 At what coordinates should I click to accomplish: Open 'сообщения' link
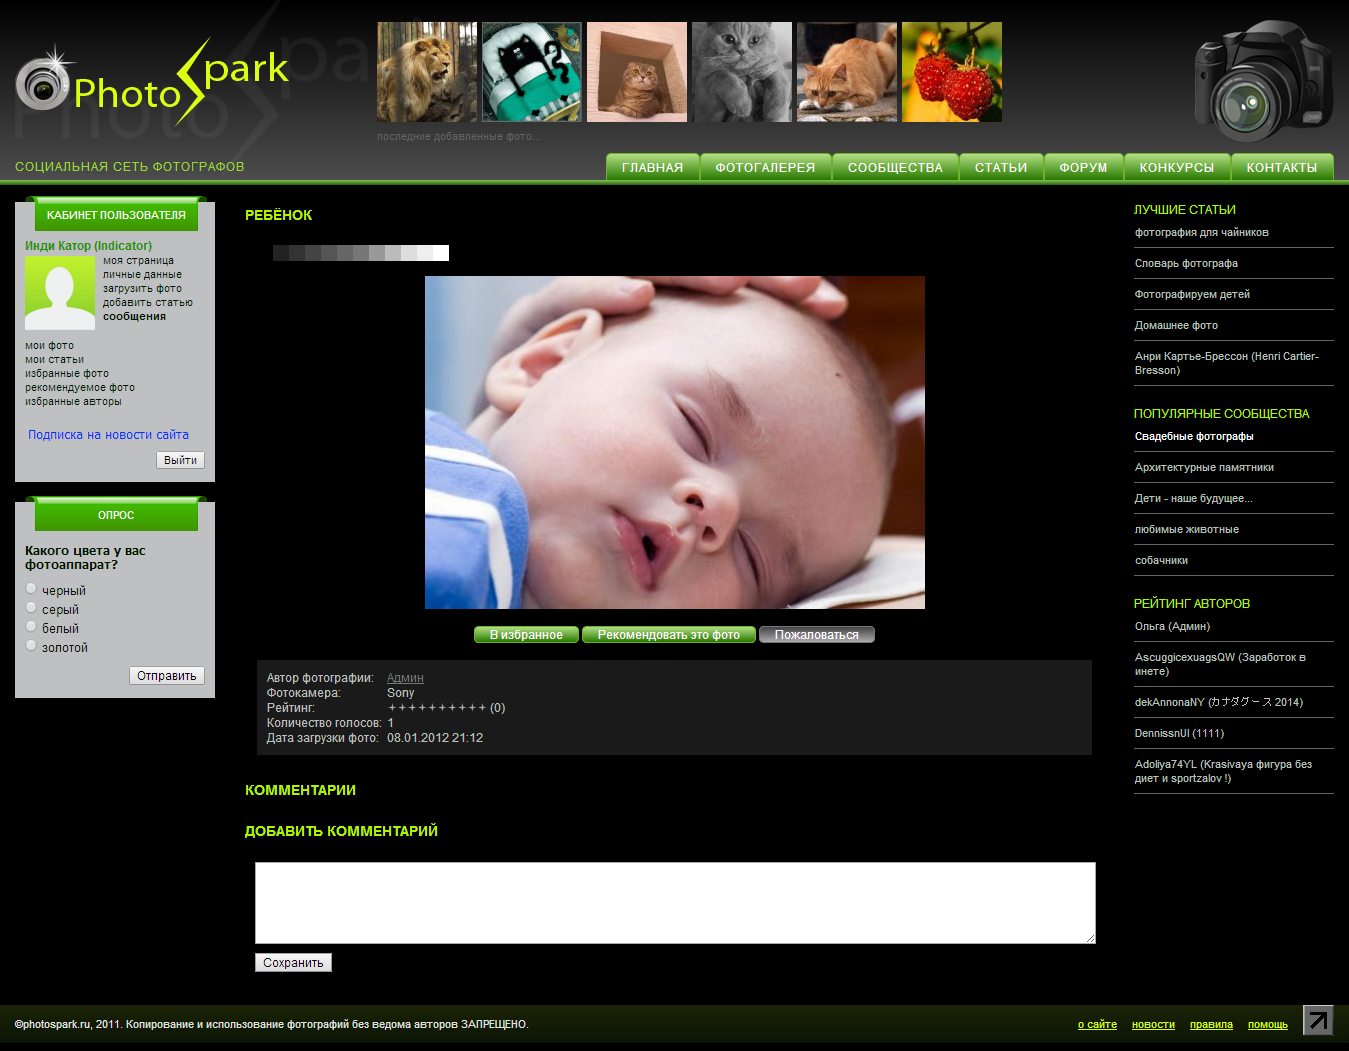(x=134, y=316)
